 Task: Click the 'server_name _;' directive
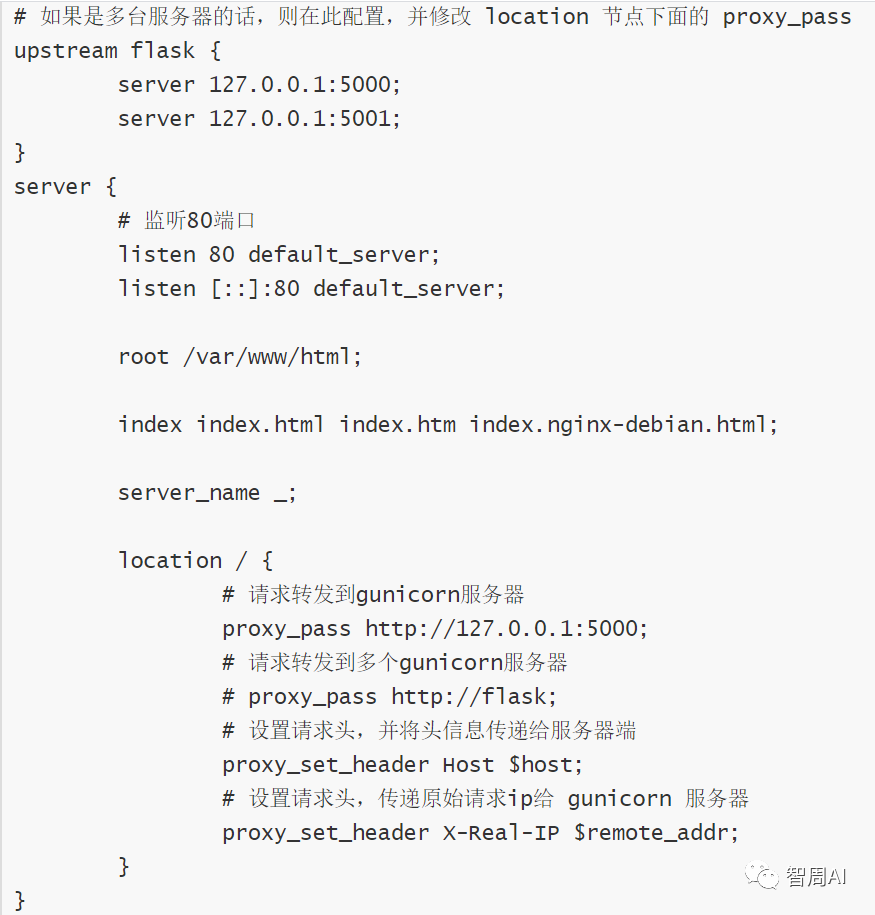207,493
